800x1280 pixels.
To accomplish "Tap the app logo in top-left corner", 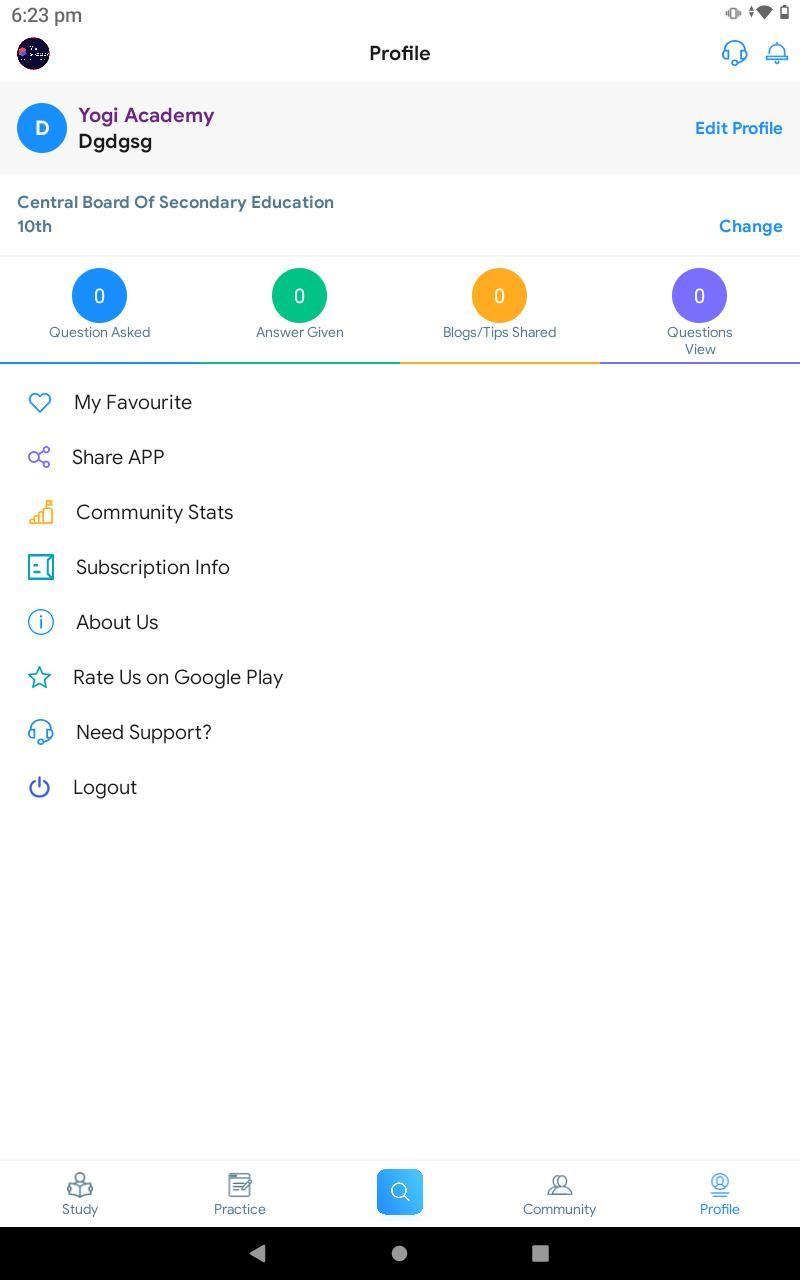I will tap(33, 53).
